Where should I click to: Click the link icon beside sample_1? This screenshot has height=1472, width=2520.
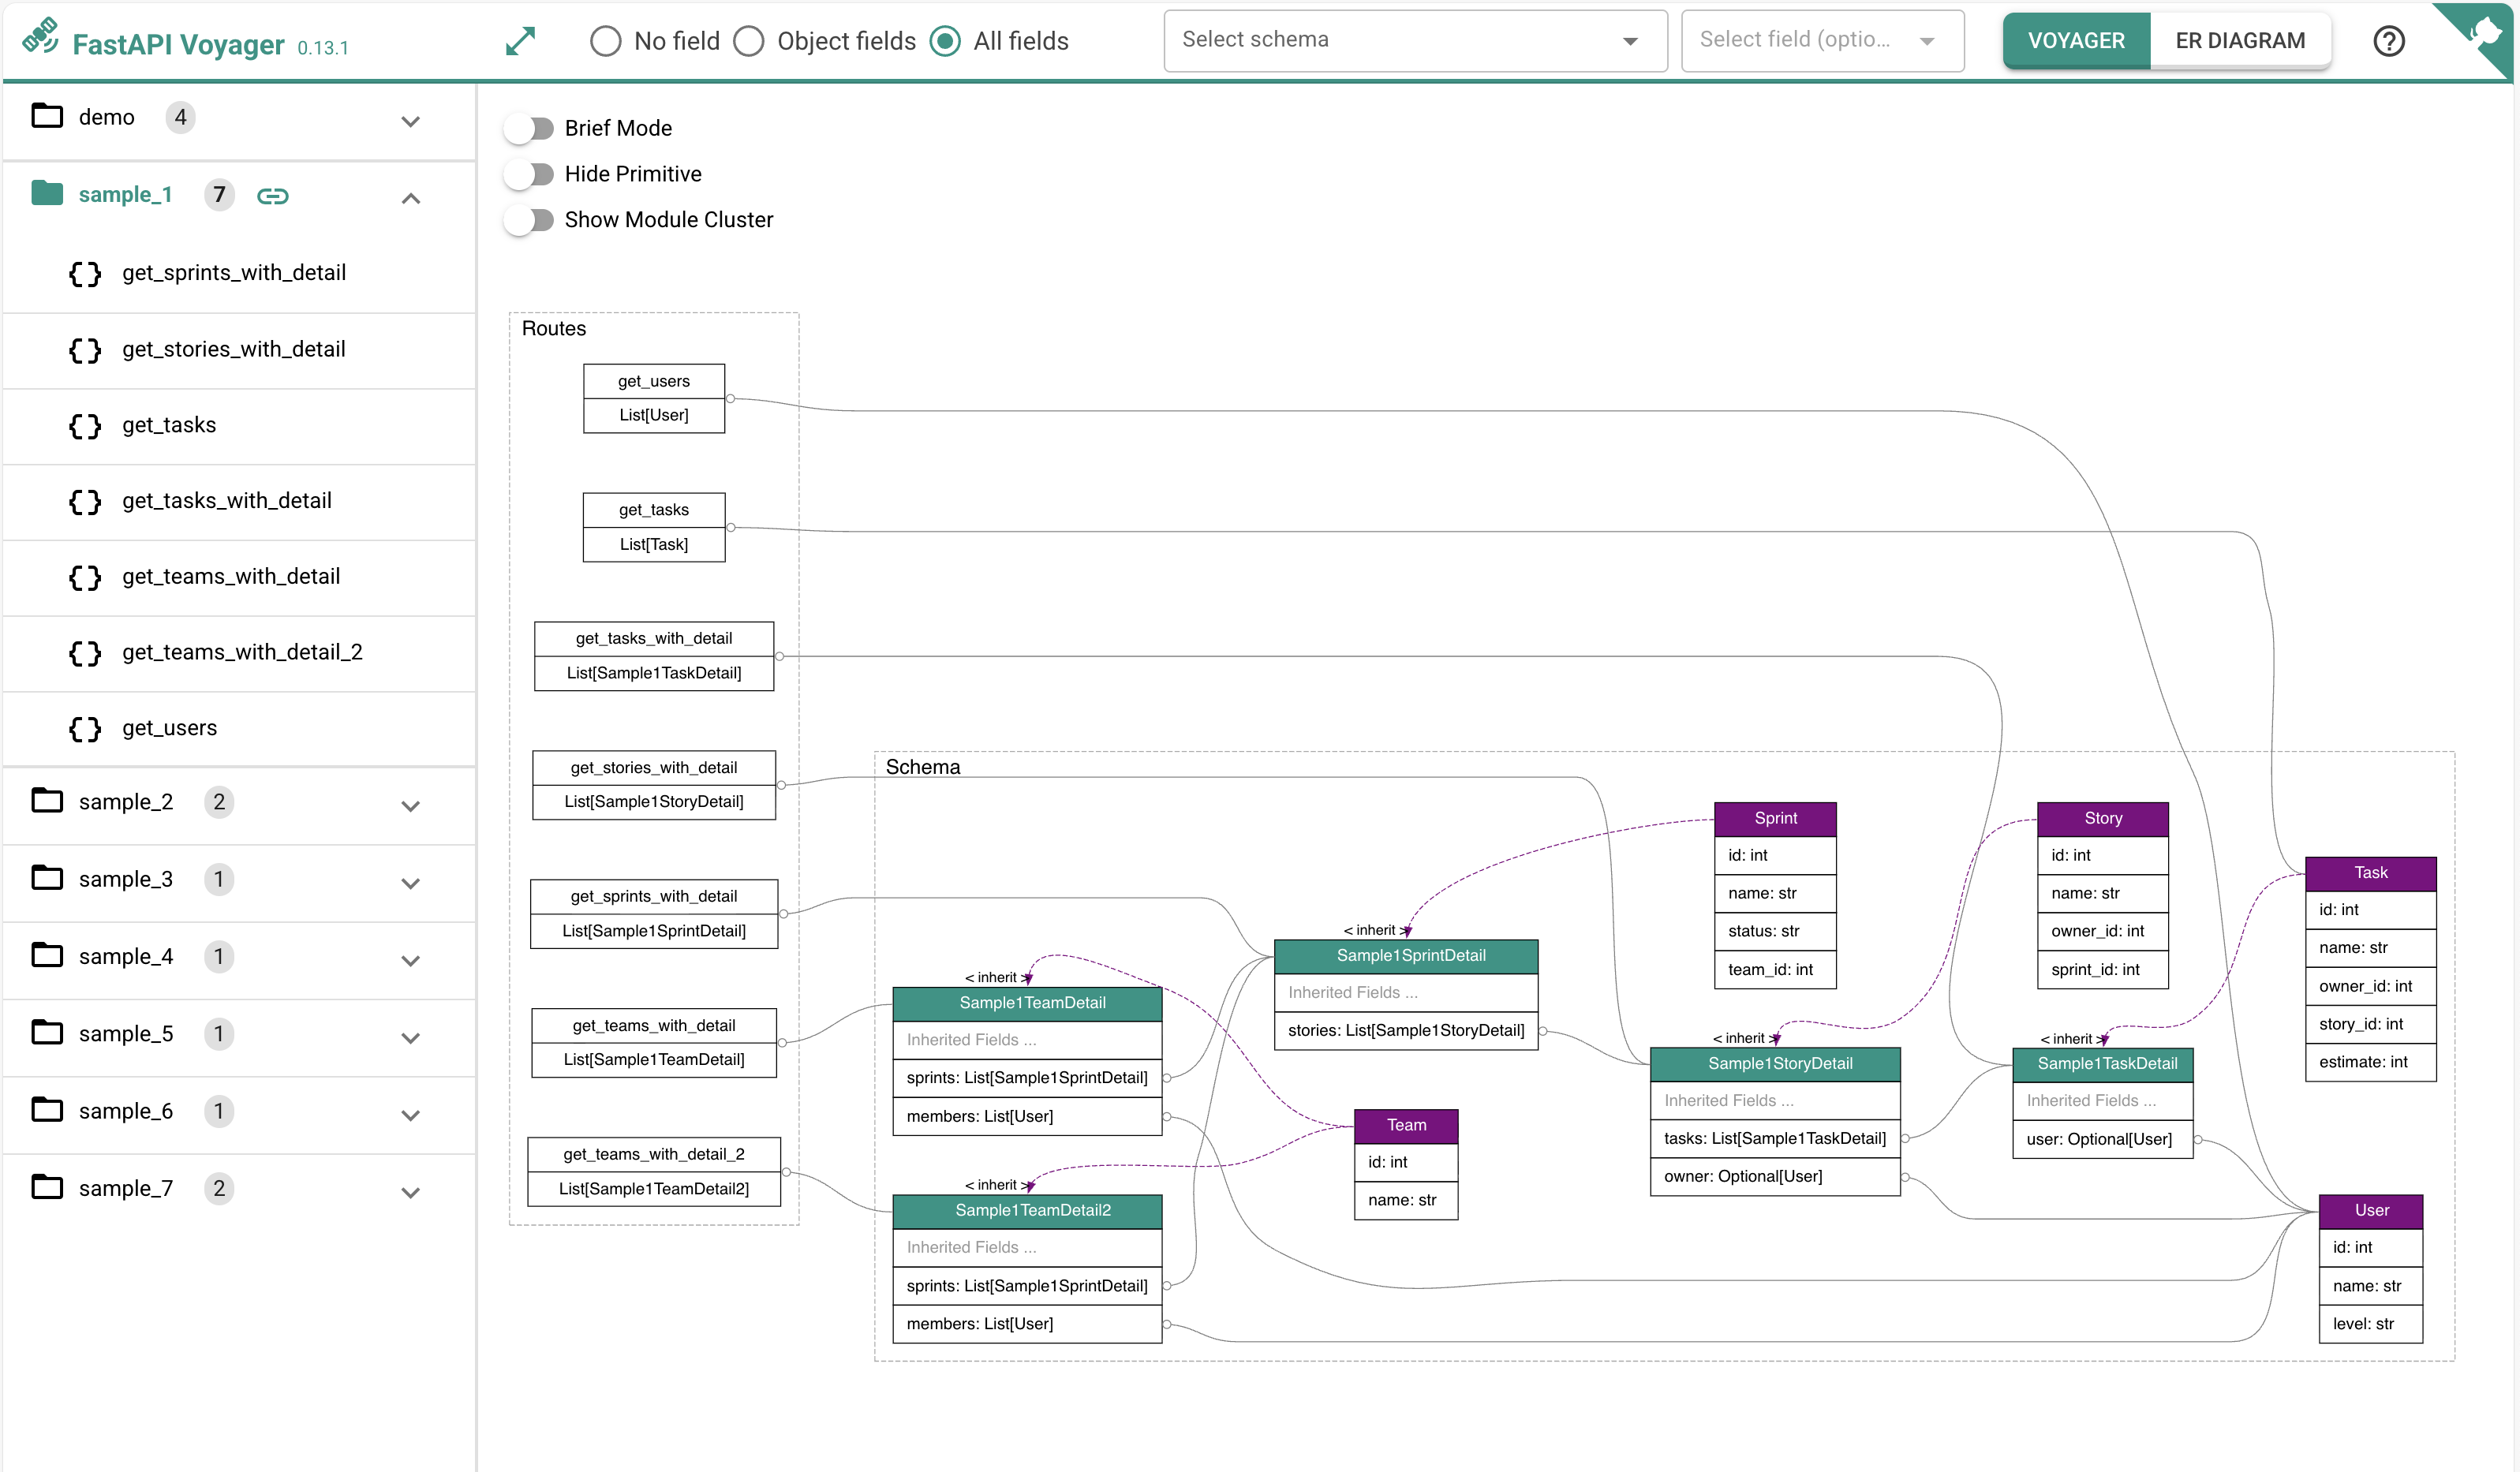pos(272,196)
